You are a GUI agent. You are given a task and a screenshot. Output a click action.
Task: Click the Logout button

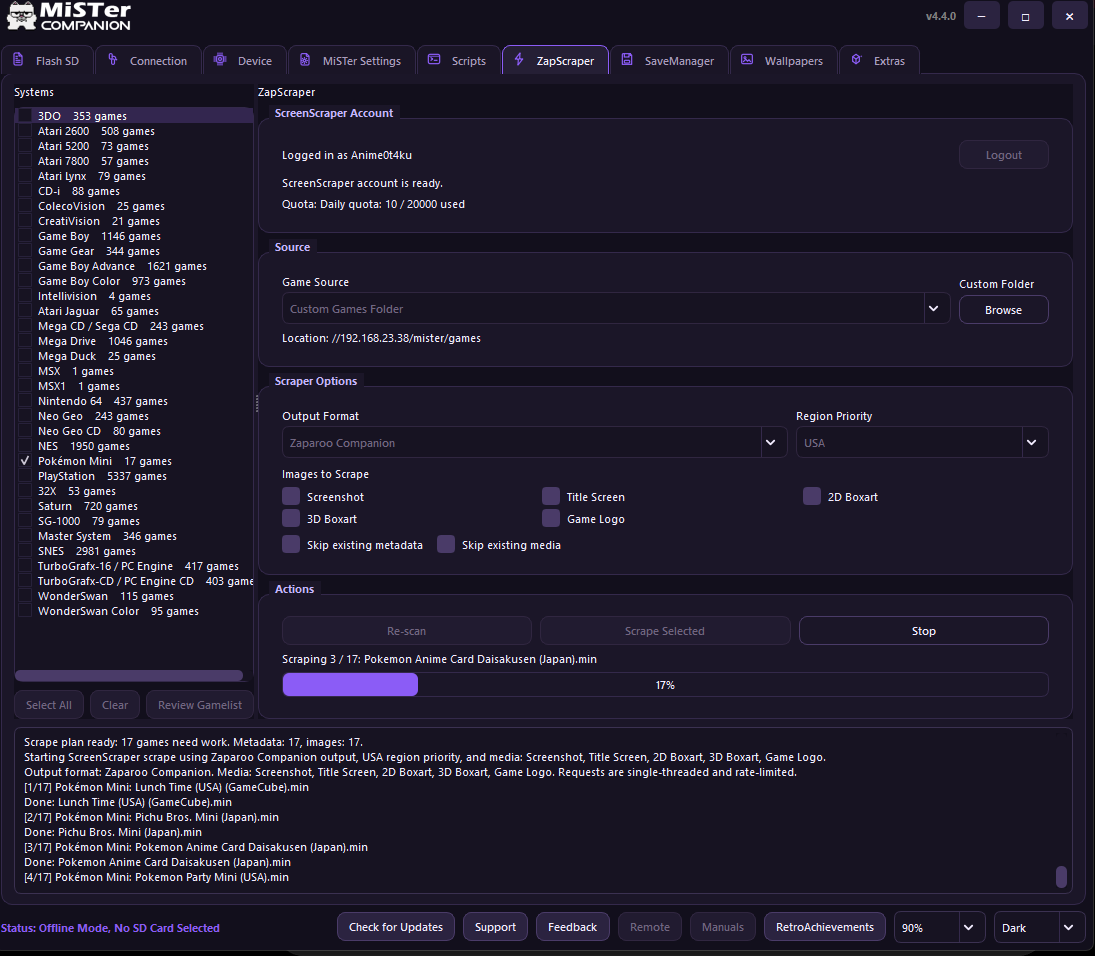tap(1004, 155)
